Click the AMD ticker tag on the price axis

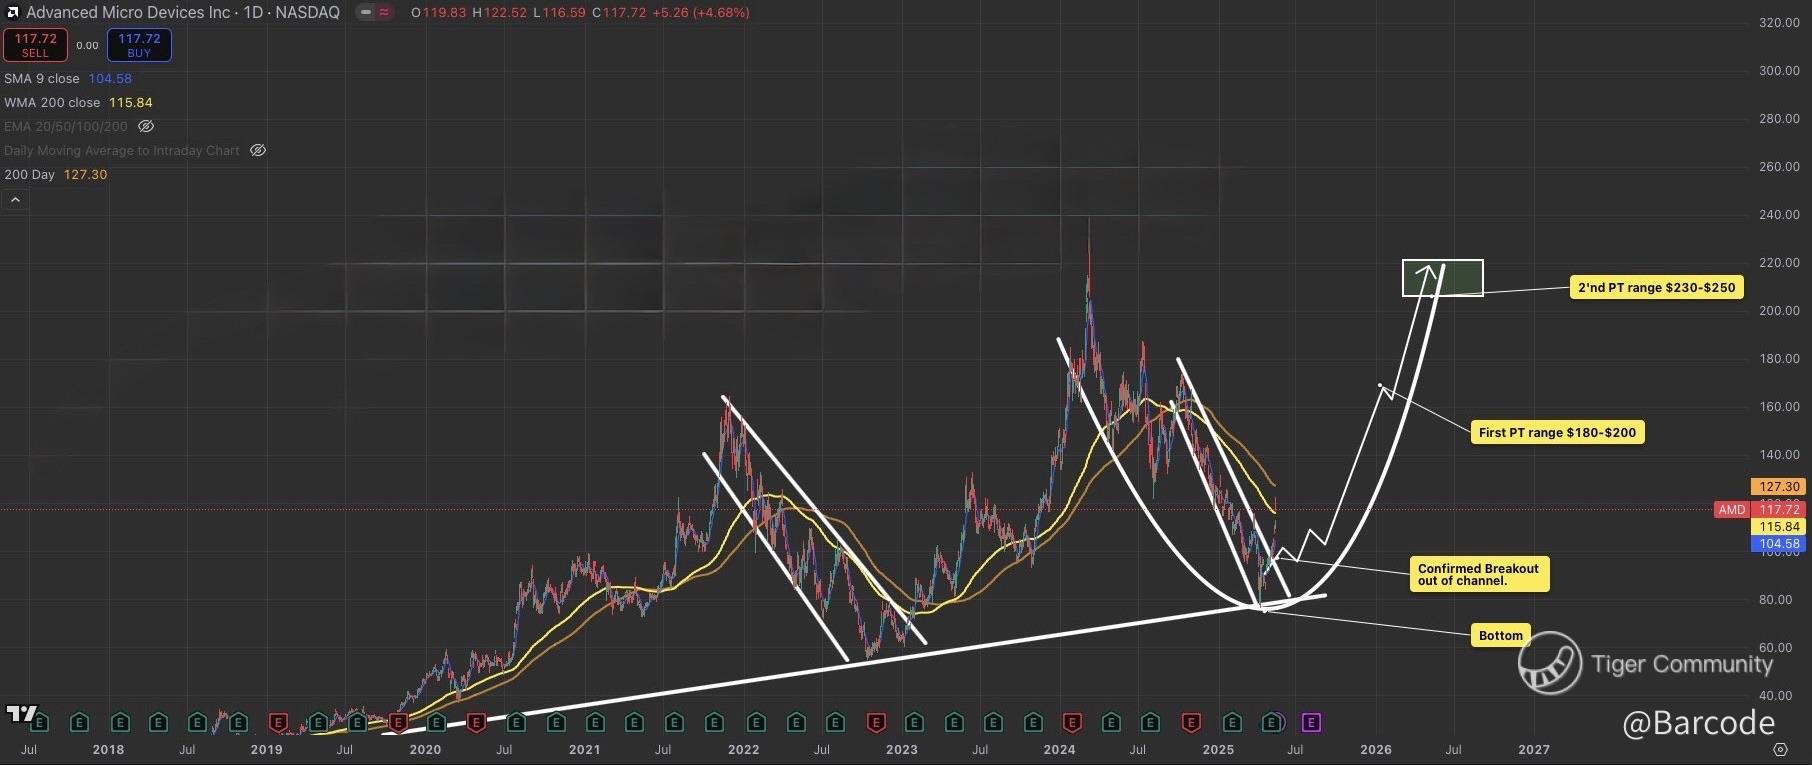tap(1731, 510)
